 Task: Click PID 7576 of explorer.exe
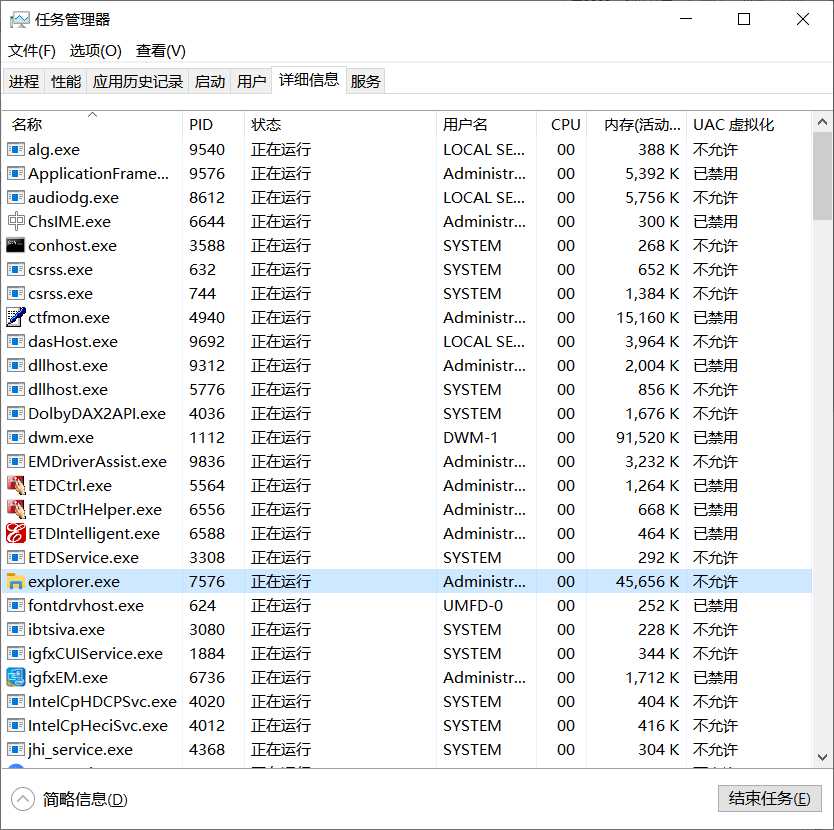point(207,582)
